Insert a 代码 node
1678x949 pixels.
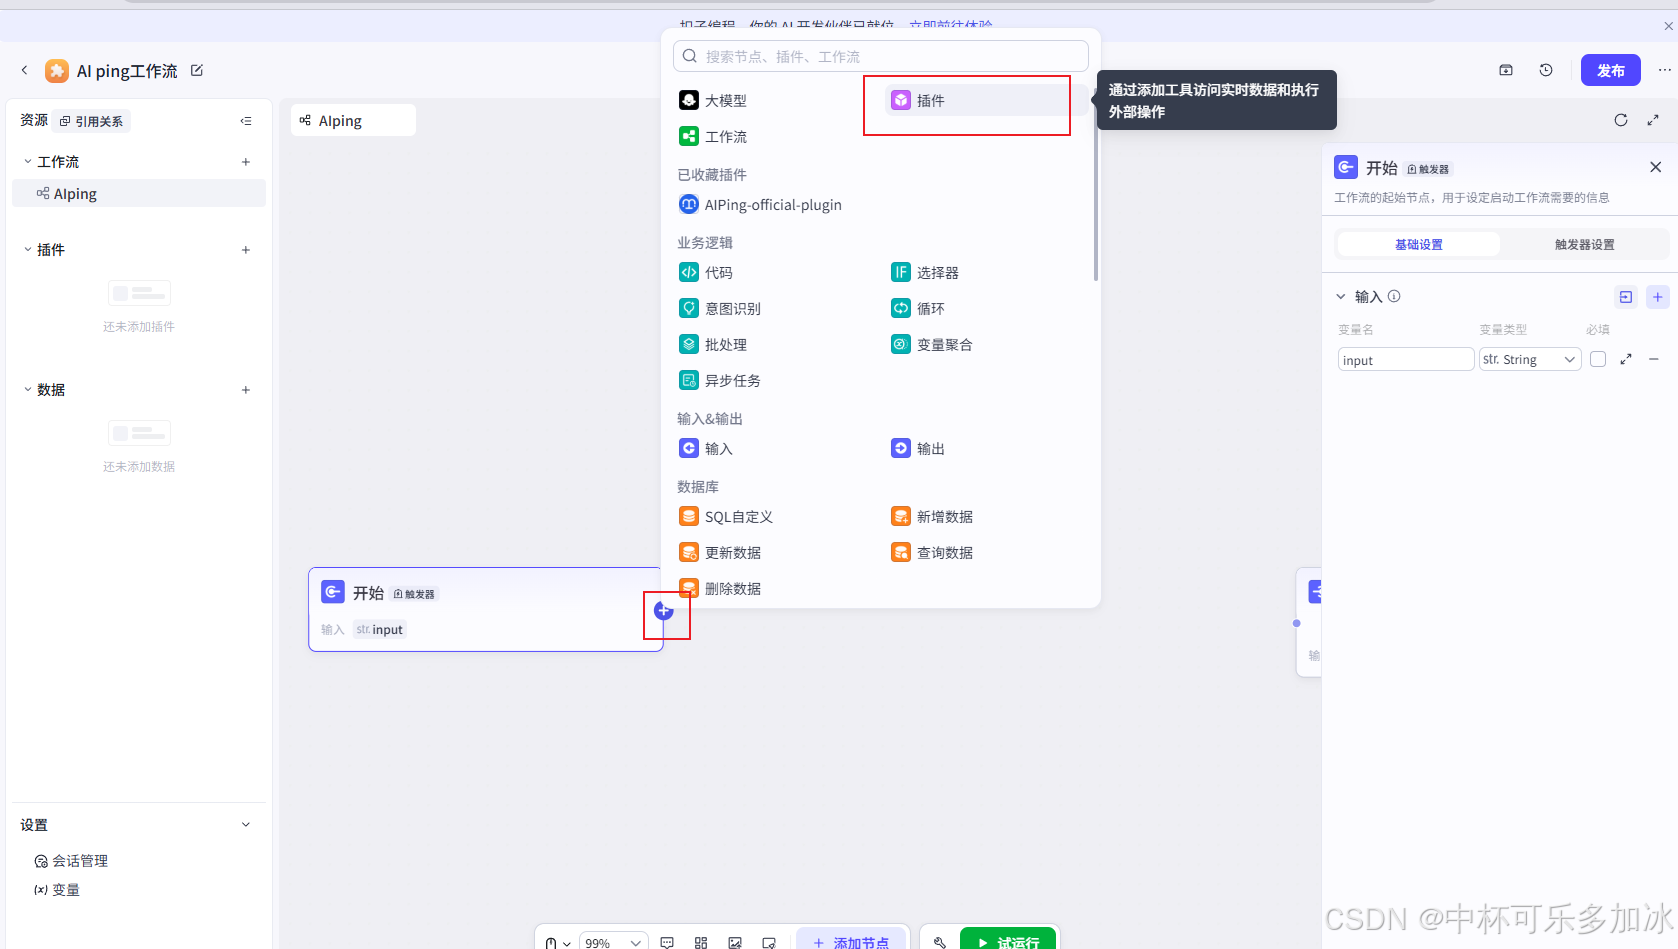pos(706,272)
